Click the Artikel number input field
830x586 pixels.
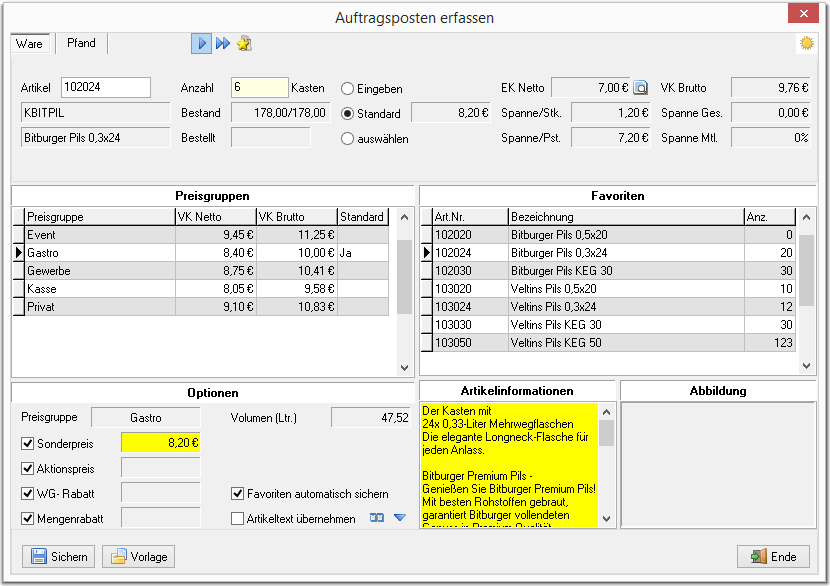coord(106,87)
